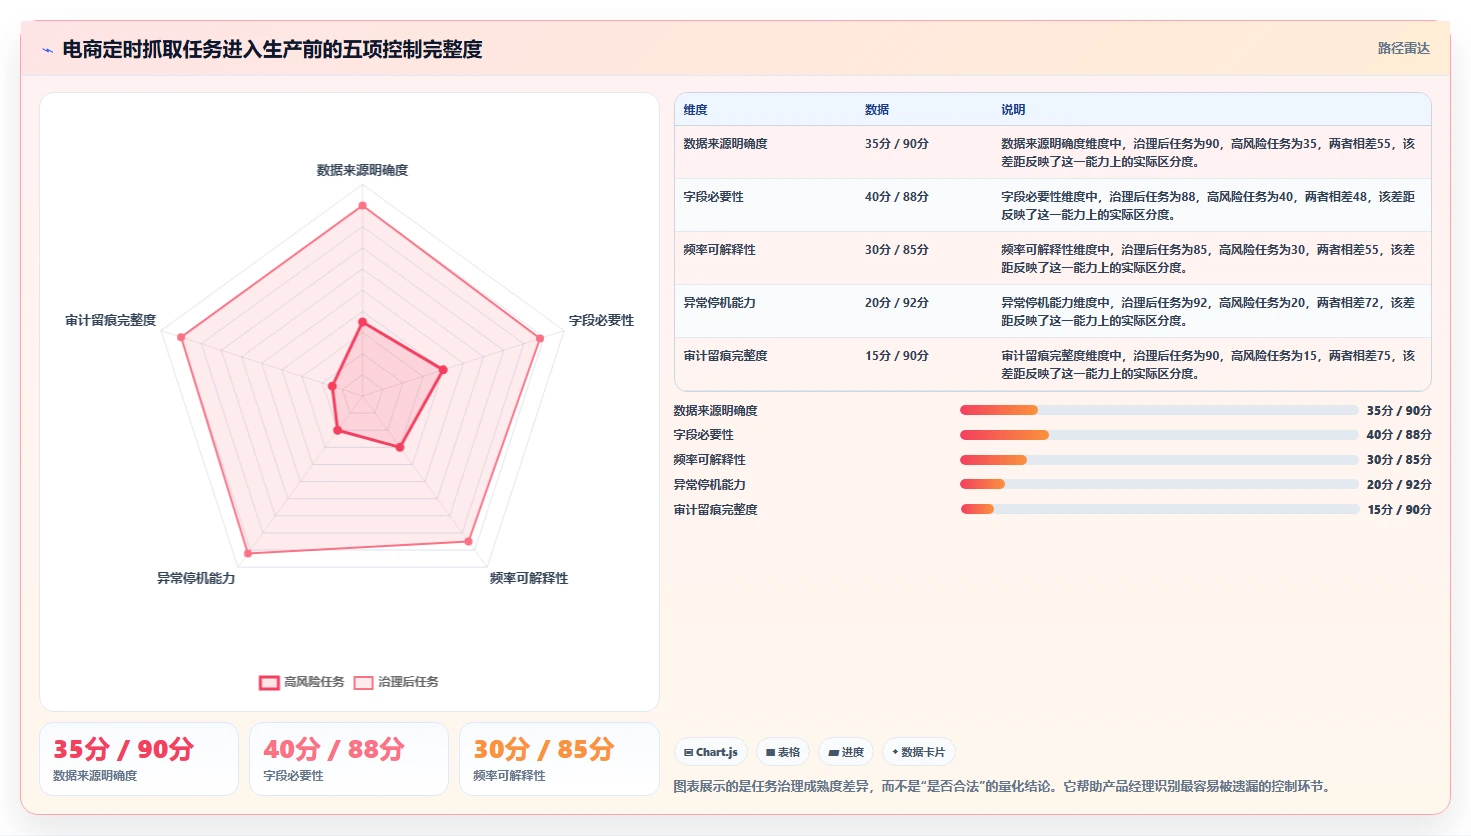Screen dimensions: 1471x836
Task: Click the outer radar point on the 数据来源明确度 axis
Action: (362, 205)
